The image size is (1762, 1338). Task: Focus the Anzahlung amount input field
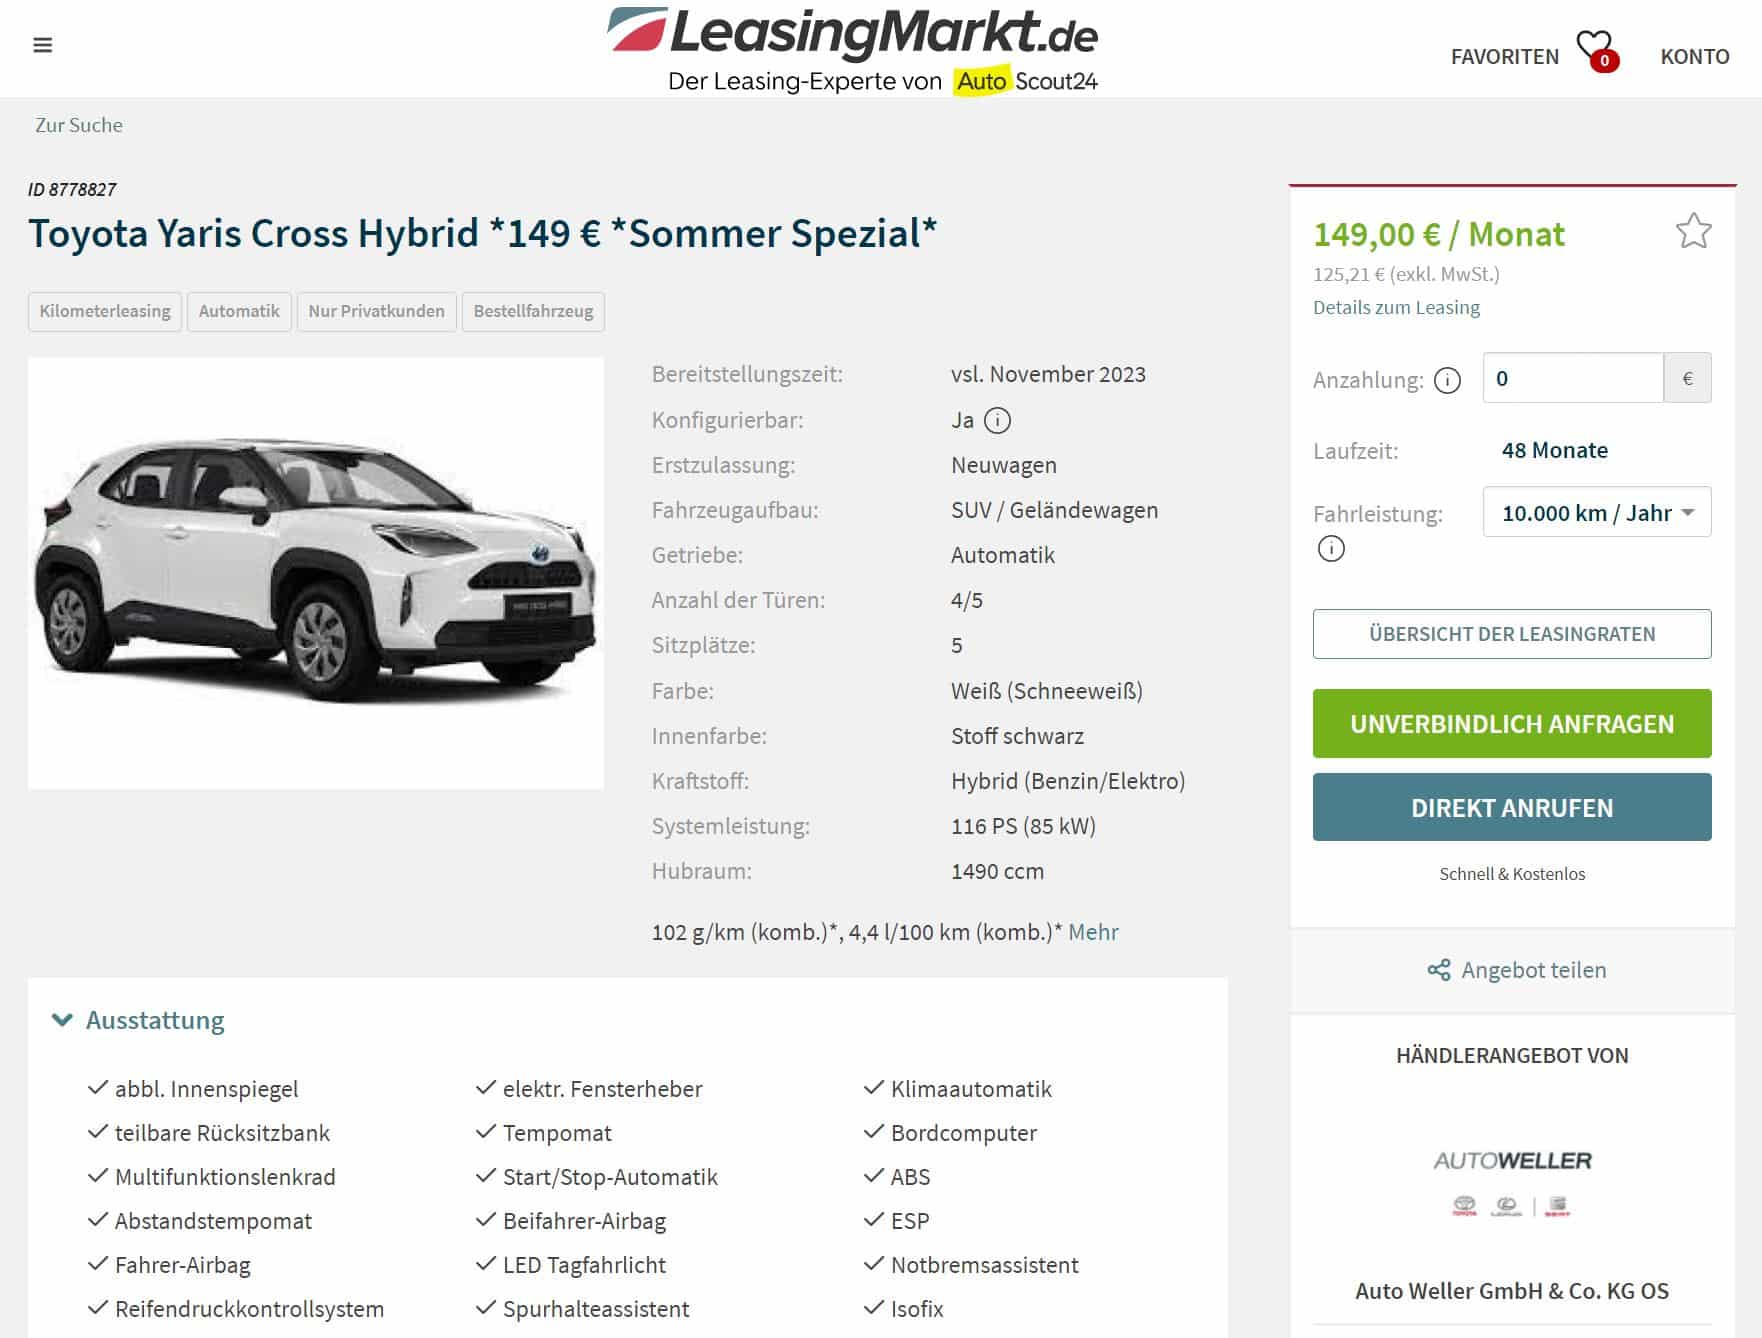[1573, 378]
